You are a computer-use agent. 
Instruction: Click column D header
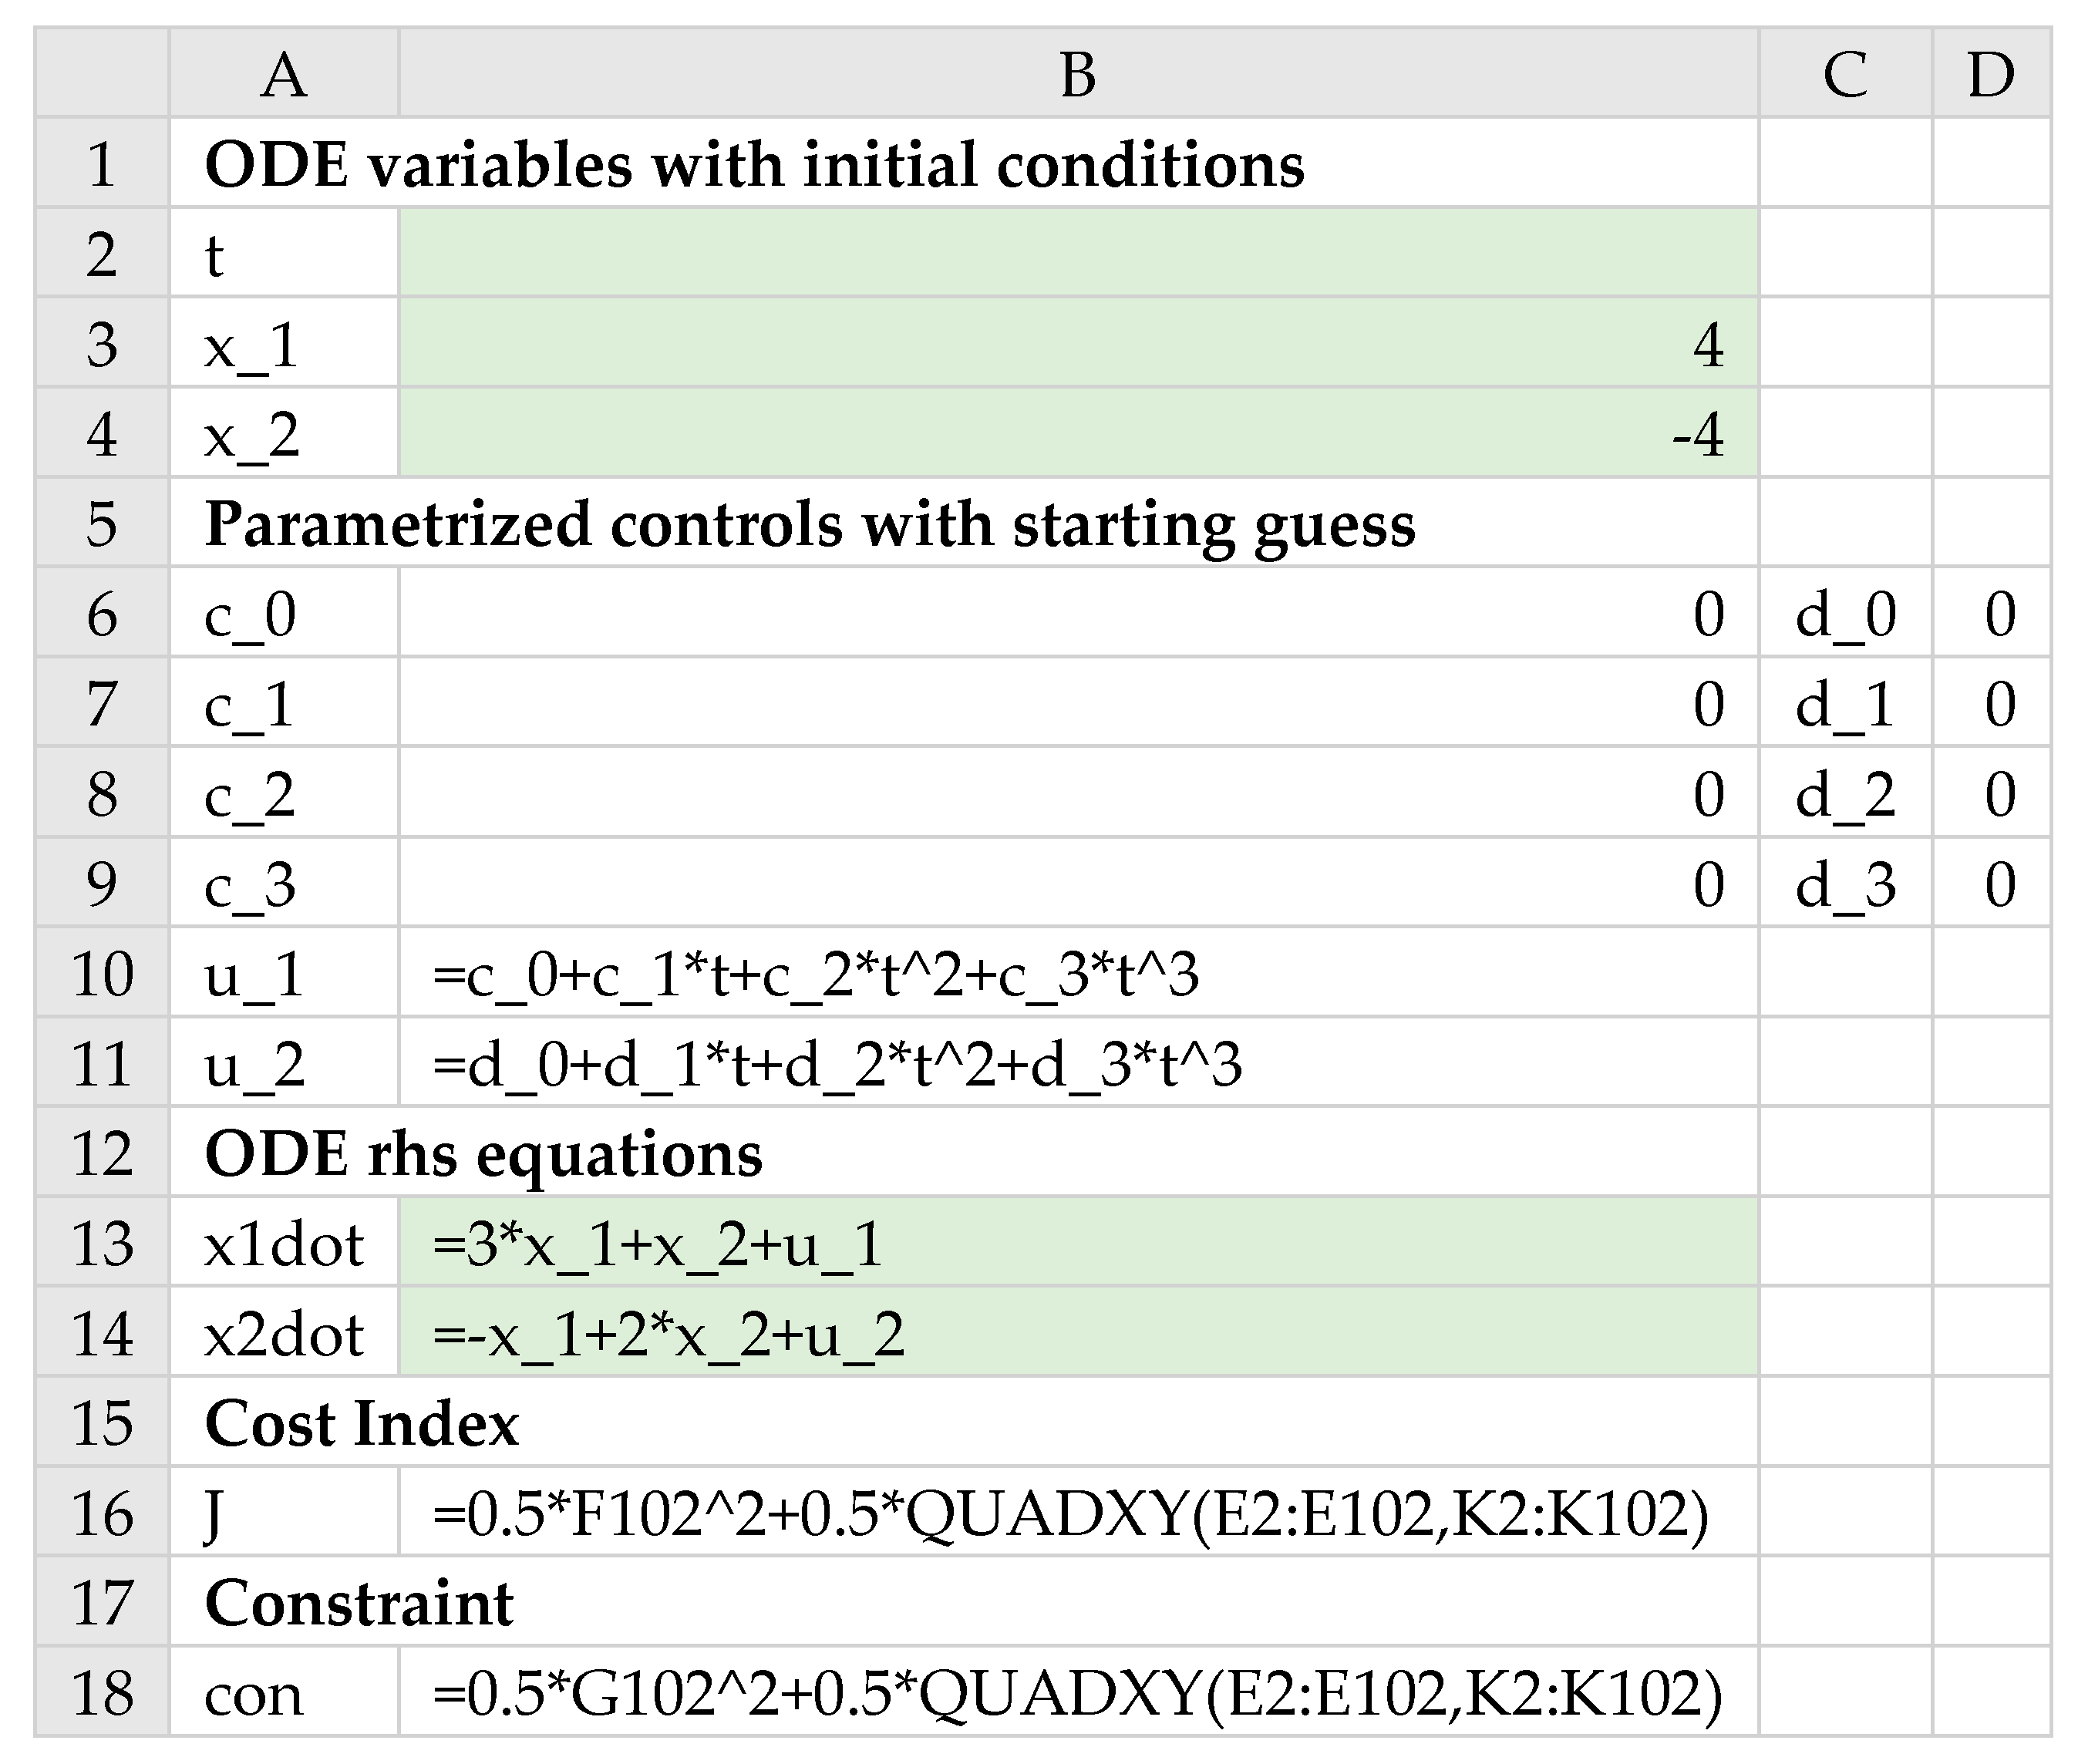[1990, 73]
